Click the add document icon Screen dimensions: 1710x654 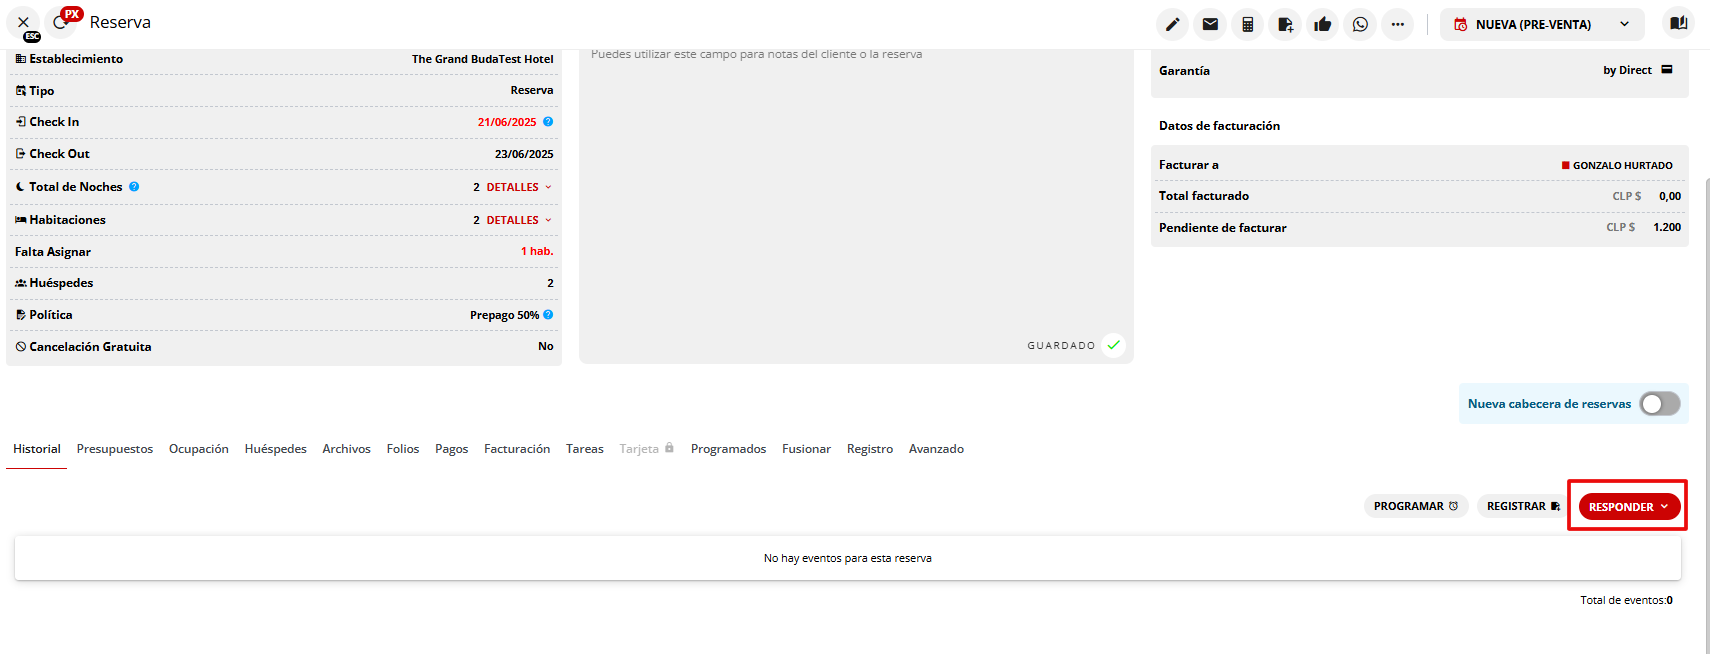pos(1285,24)
